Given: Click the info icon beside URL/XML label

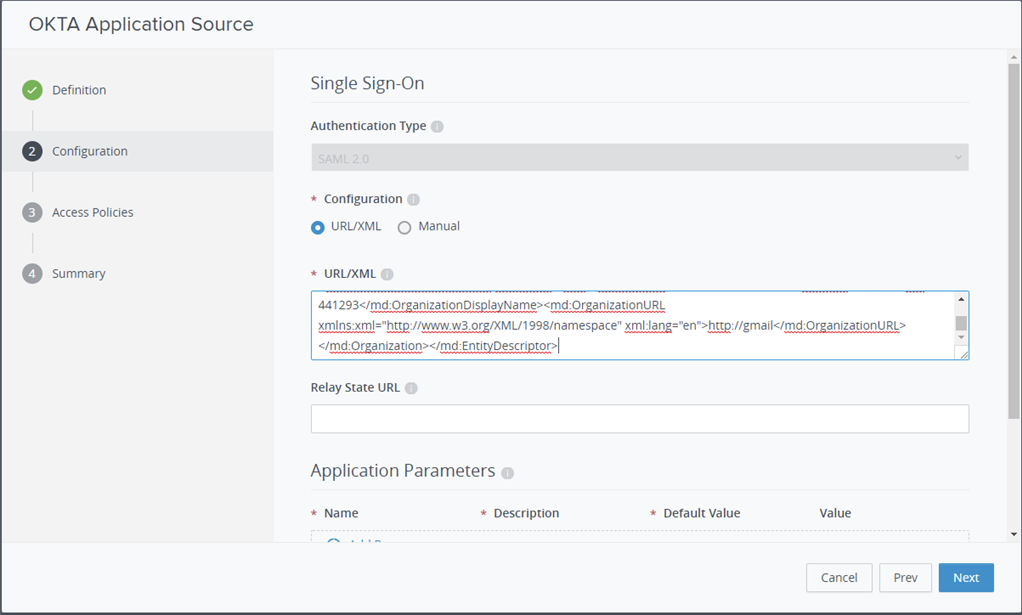Looking at the screenshot, I should pyautogui.click(x=387, y=274).
